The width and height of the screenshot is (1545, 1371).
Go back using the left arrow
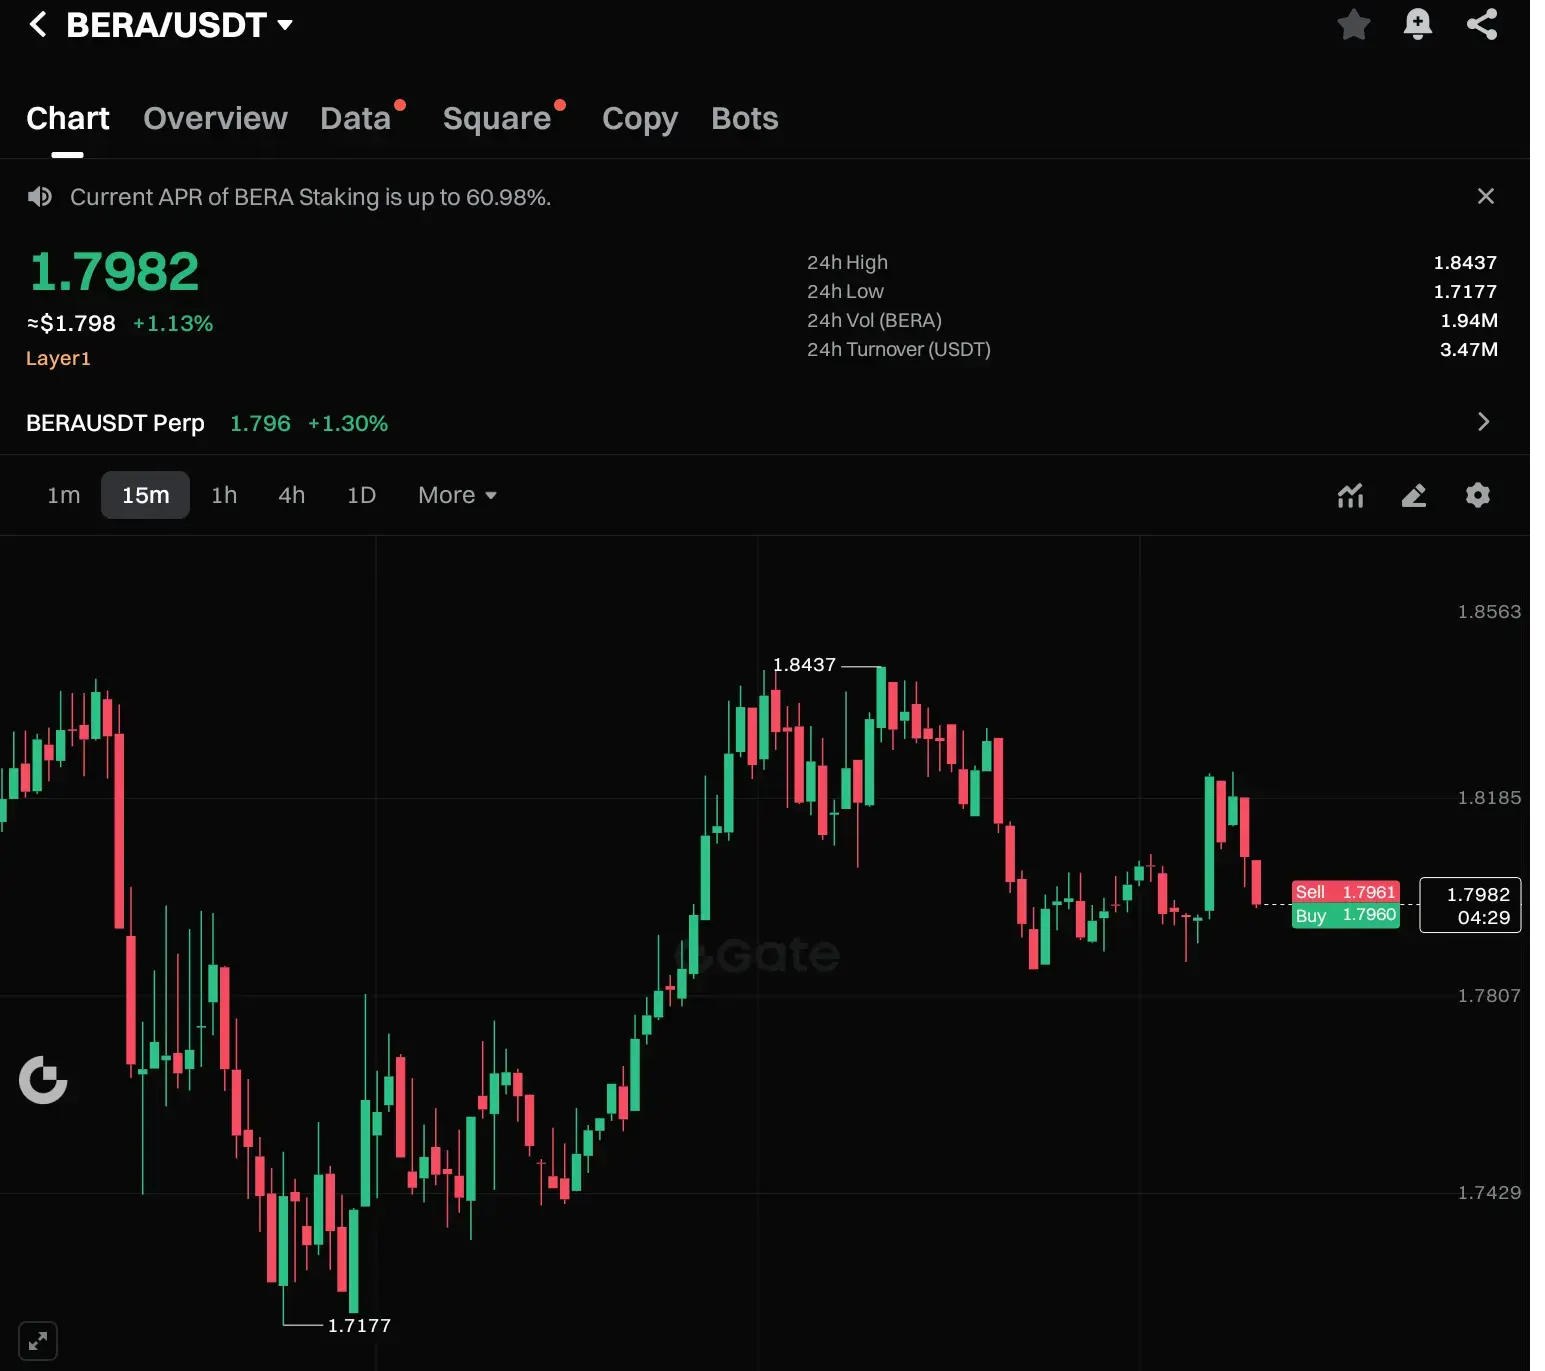pos(38,24)
